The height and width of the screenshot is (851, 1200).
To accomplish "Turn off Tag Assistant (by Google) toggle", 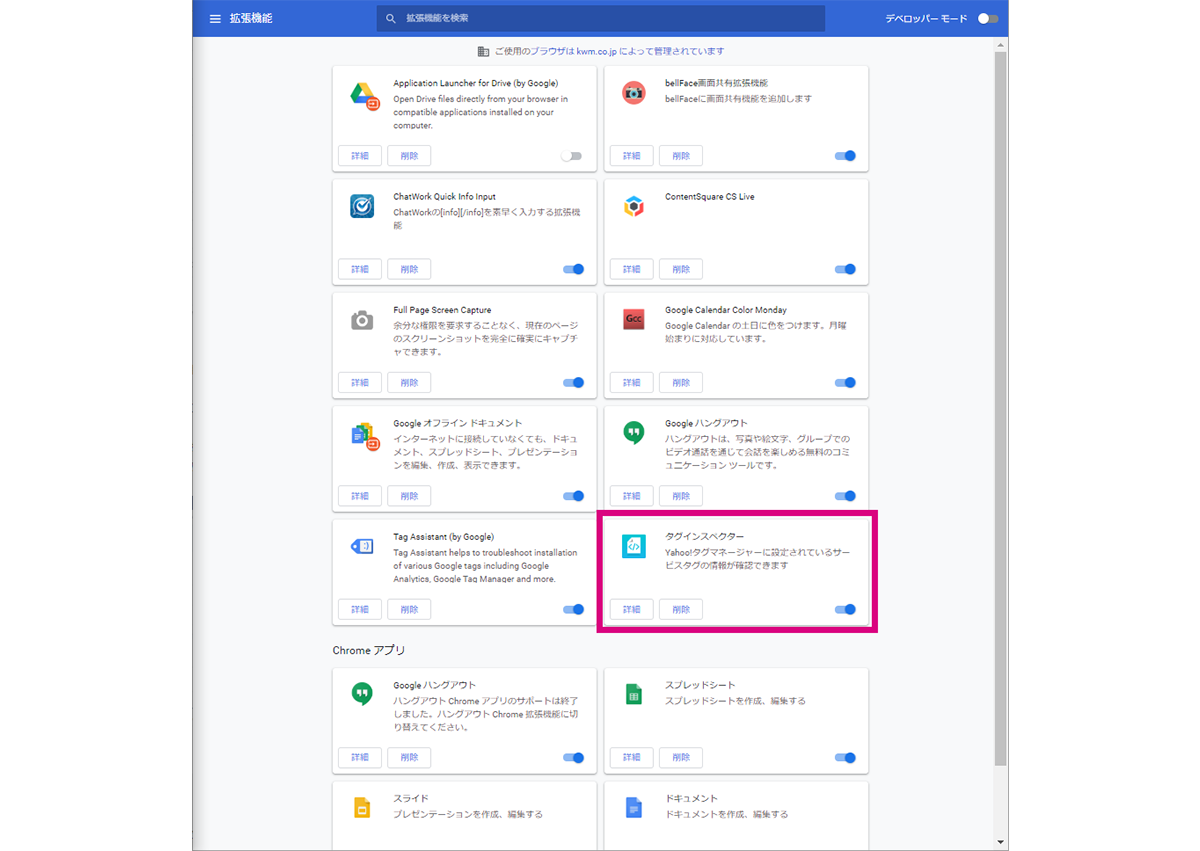I will [573, 609].
